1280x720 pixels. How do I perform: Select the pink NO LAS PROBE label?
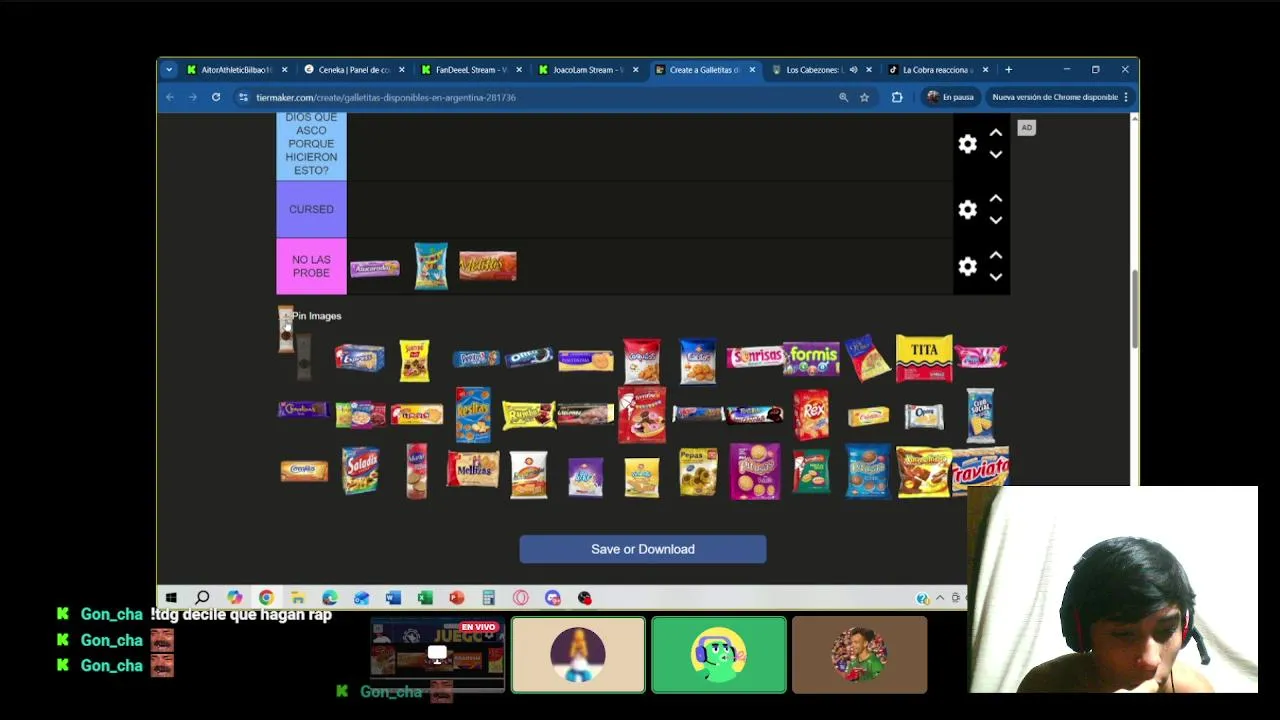click(311, 266)
